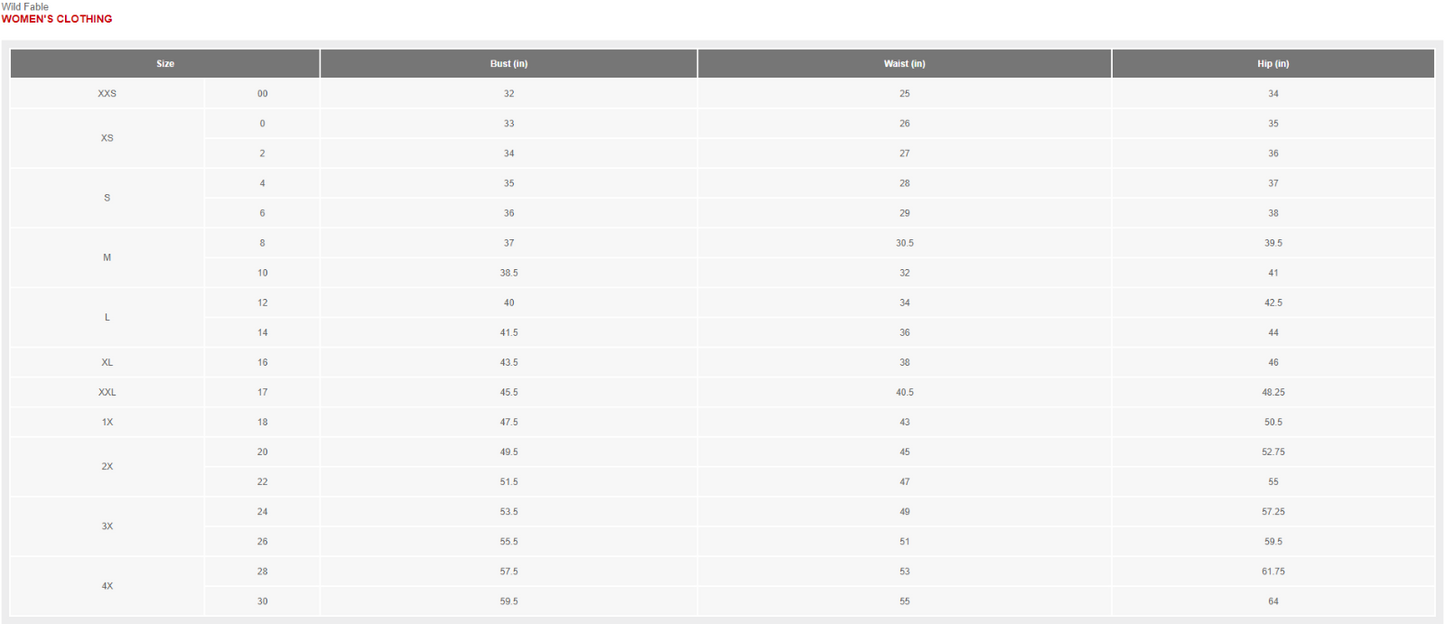The image size is (1445, 624).
Task: Click hip value 48.25
Action: (1273, 392)
